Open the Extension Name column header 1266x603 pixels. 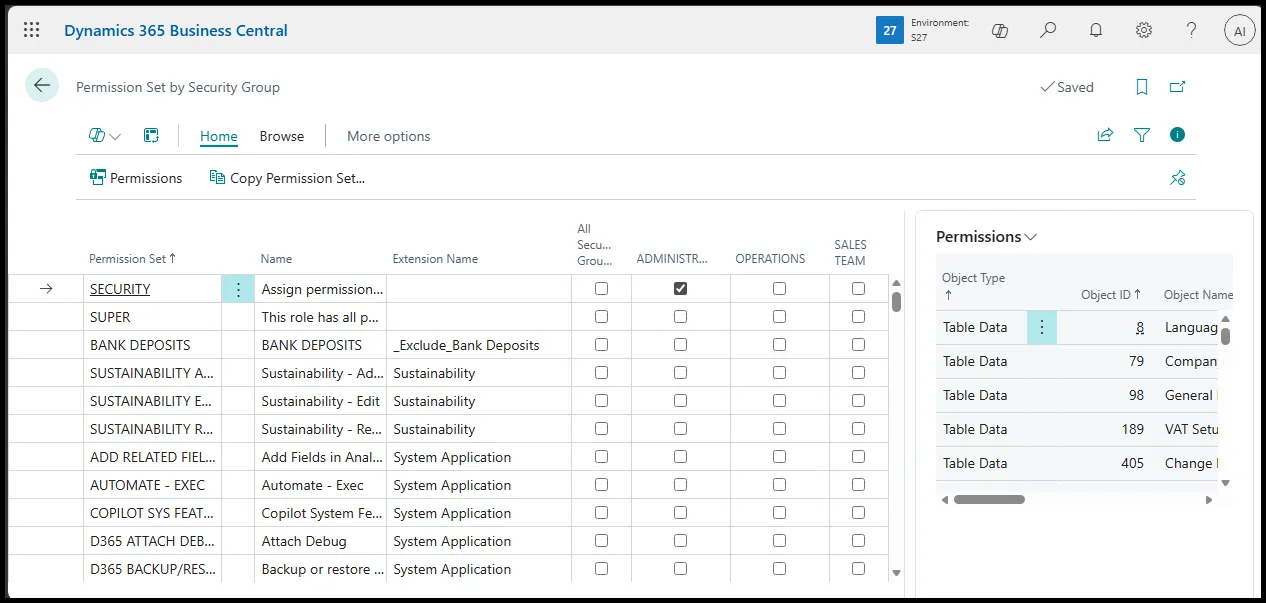coord(435,258)
